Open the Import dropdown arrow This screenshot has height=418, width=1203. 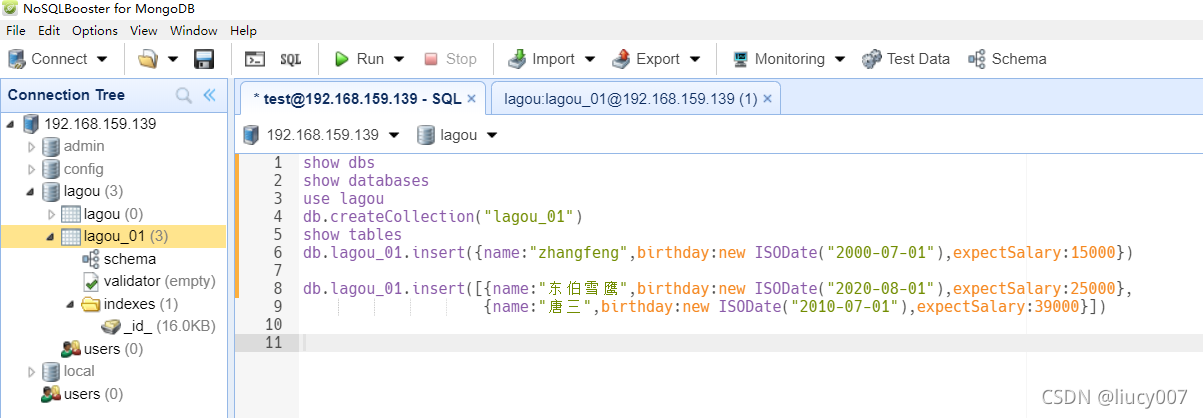[x=589, y=60]
